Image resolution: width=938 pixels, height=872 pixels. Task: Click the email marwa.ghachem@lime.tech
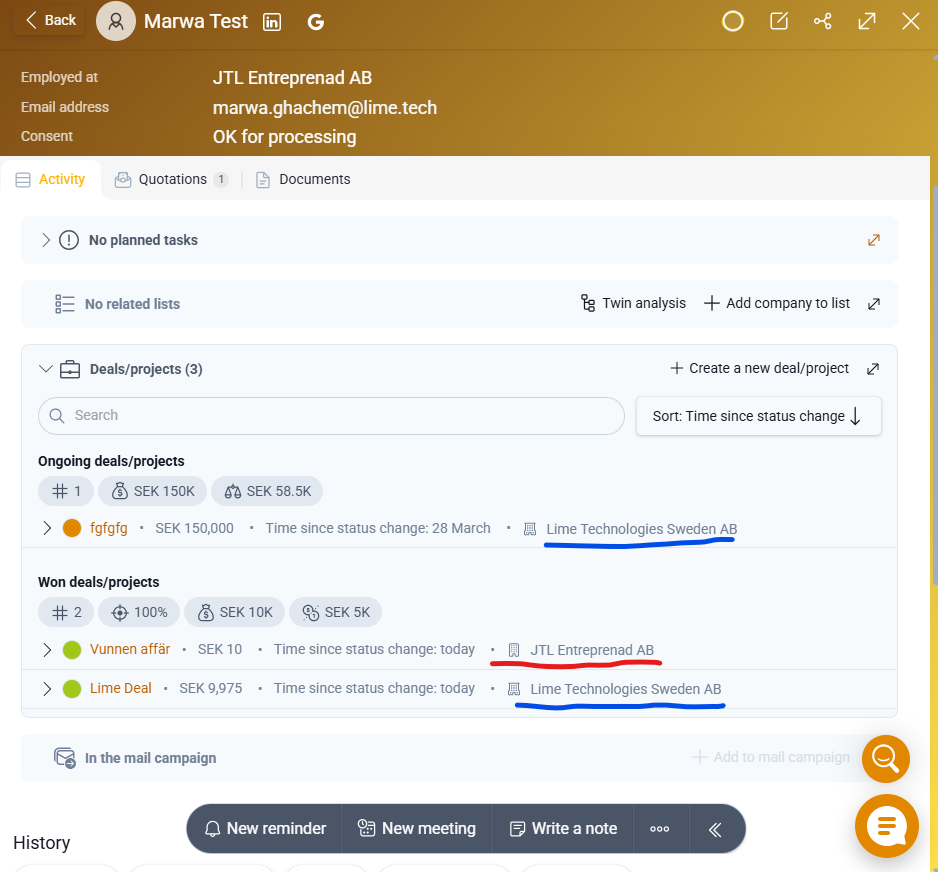click(x=325, y=108)
